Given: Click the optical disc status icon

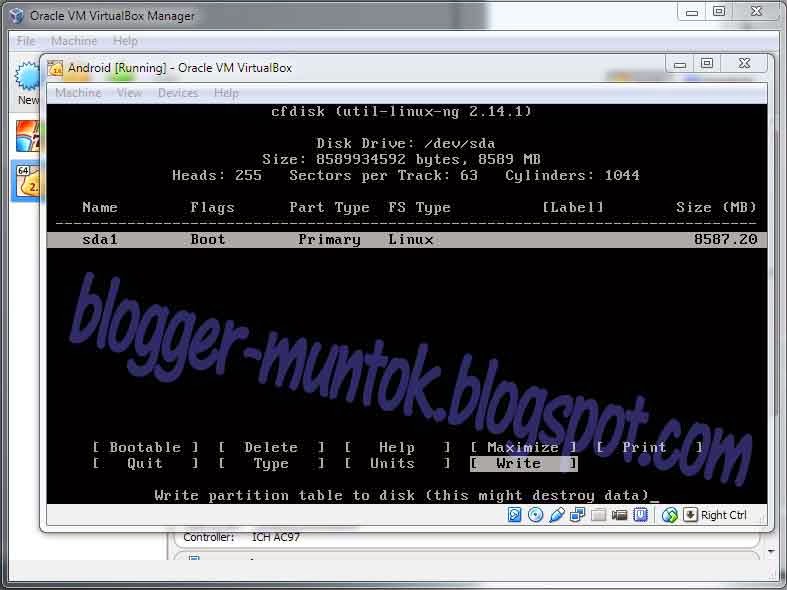Looking at the screenshot, I should coord(536,515).
